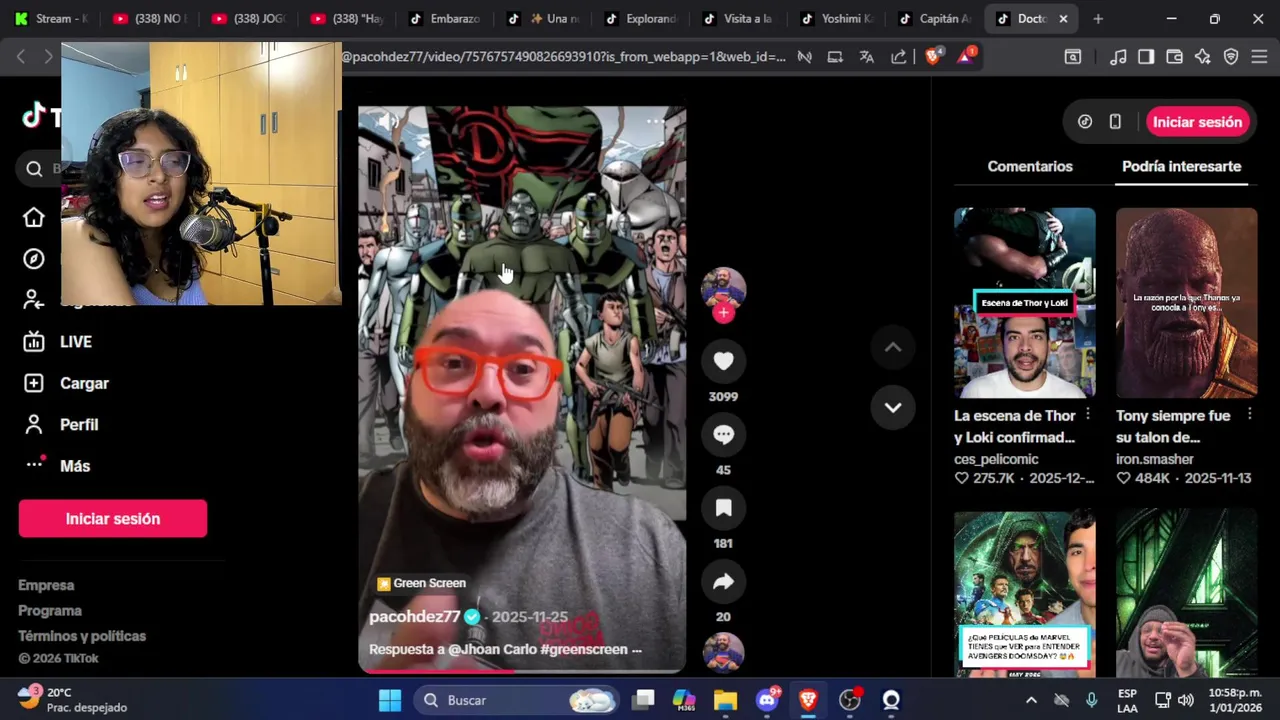This screenshot has width=1280, height=720.
Task: Open the spinning sound disc avatar
Action: point(723,652)
